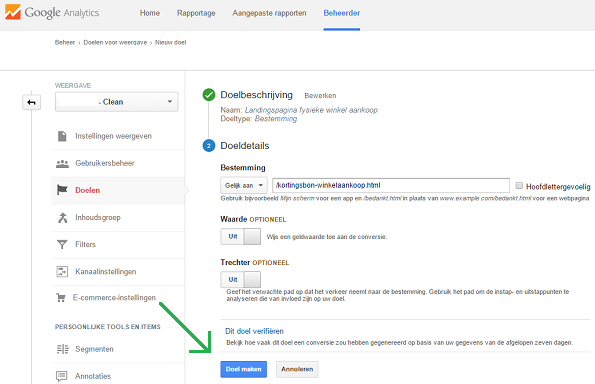The width and height of the screenshot is (595, 384).
Task: Click the 'PERSOONLIJKE TOOLS EN ITEMS' header
Action: pyautogui.click(x=108, y=327)
